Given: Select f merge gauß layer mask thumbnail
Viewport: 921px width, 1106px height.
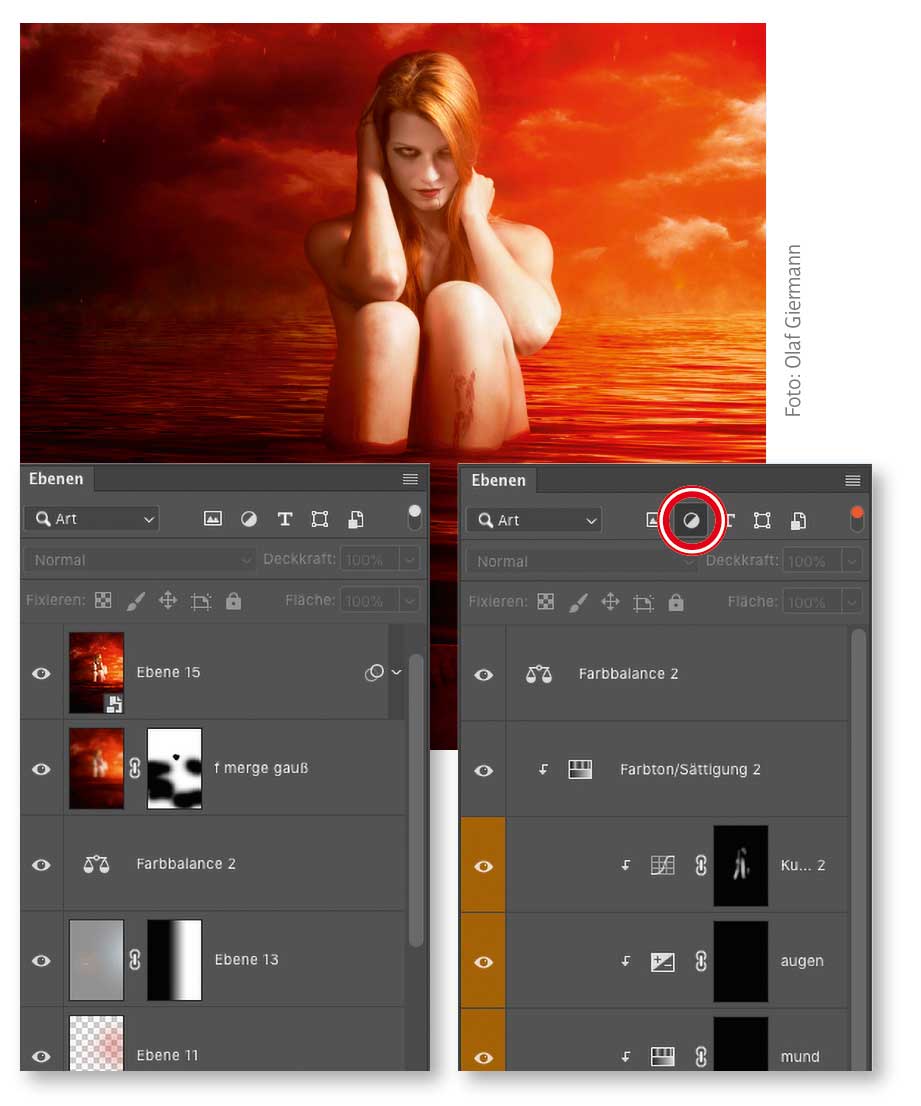Looking at the screenshot, I should point(174,768).
